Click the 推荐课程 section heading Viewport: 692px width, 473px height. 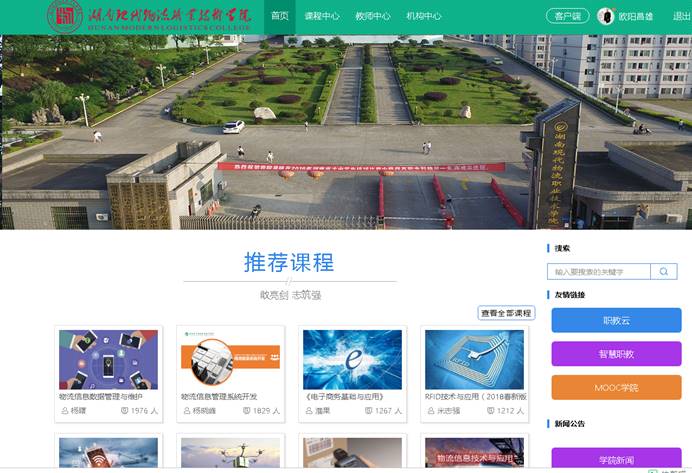click(x=290, y=263)
